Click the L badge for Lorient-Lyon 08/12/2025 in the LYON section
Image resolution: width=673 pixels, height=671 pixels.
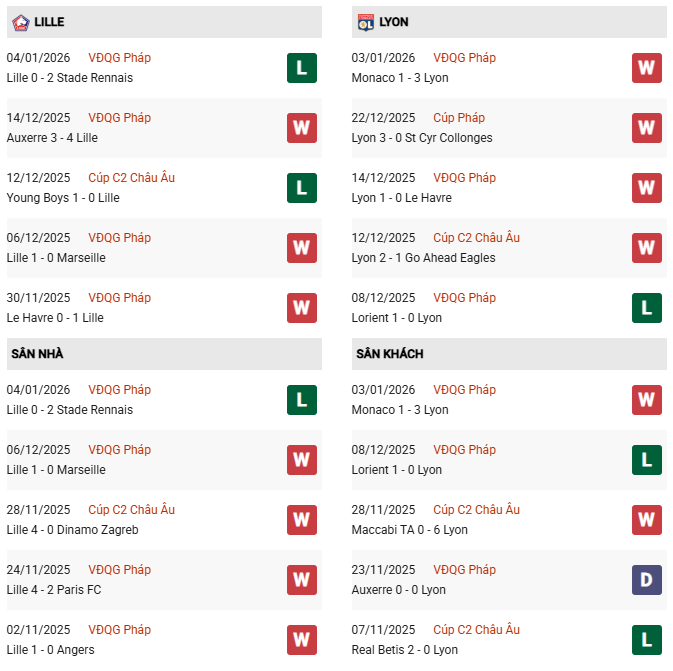click(647, 308)
